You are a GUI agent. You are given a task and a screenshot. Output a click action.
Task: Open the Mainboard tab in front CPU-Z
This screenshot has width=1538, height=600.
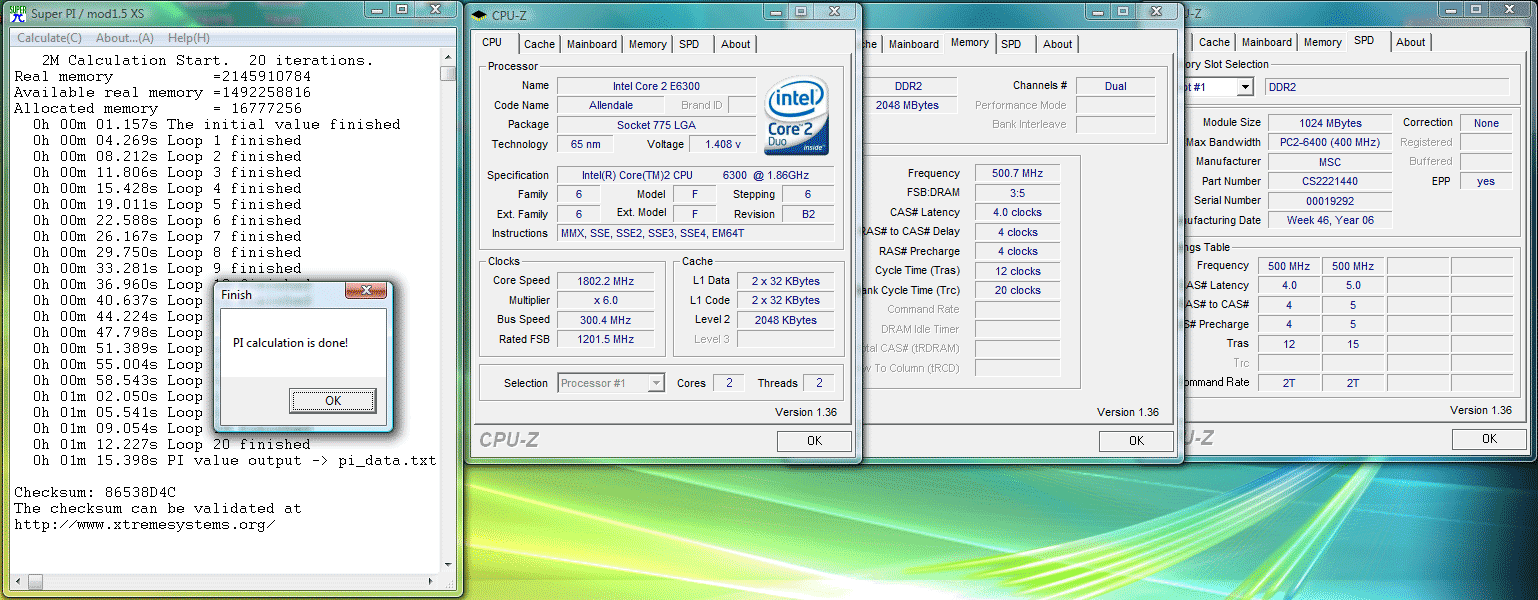pyautogui.click(x=592, y=44)
